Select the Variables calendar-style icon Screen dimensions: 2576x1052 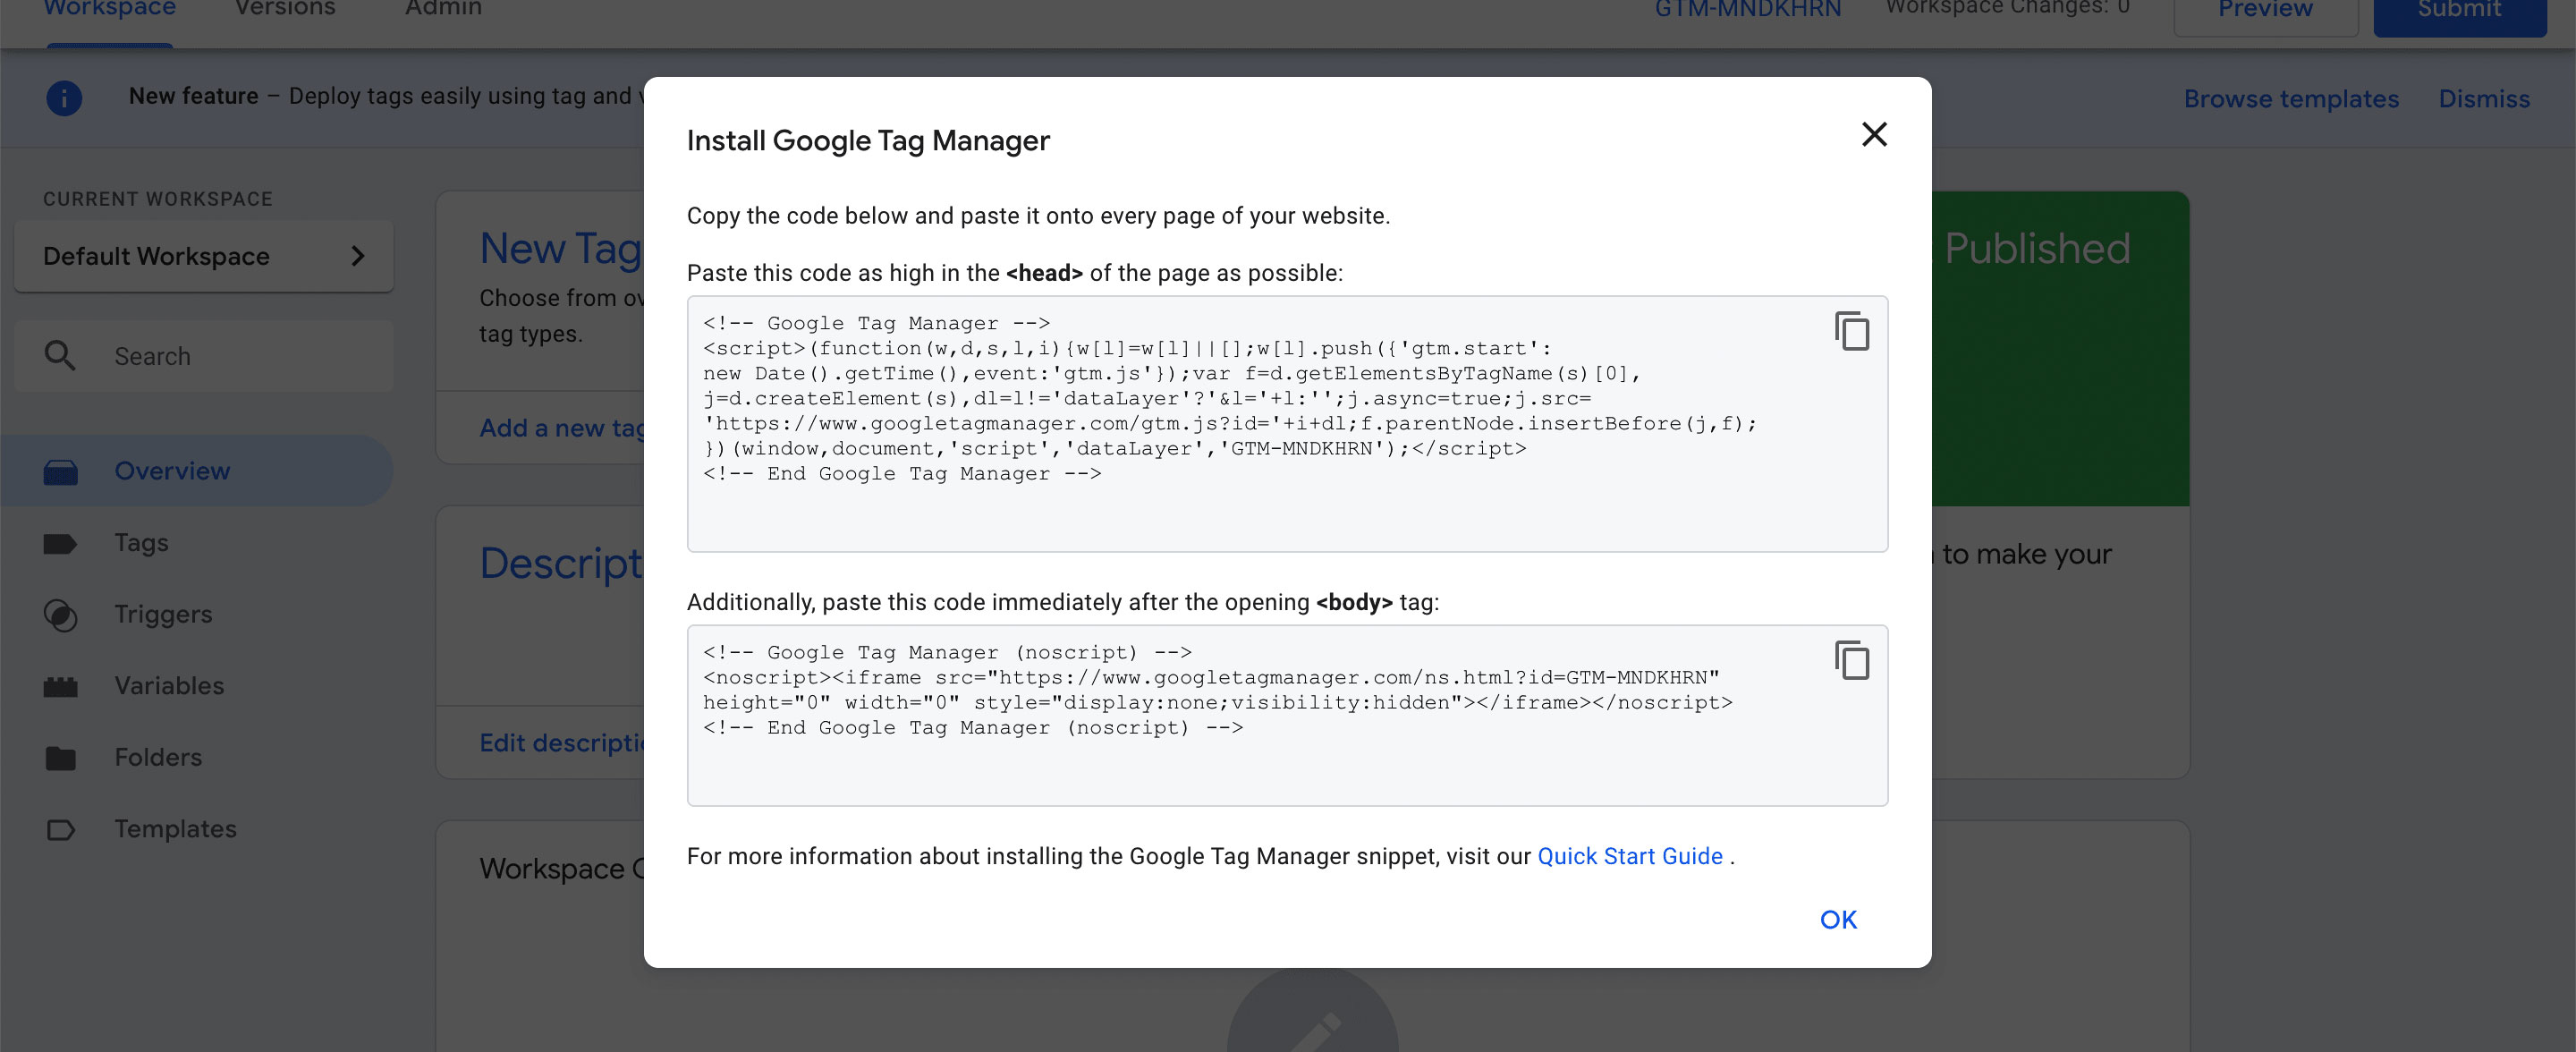click(x=62, y=686)
